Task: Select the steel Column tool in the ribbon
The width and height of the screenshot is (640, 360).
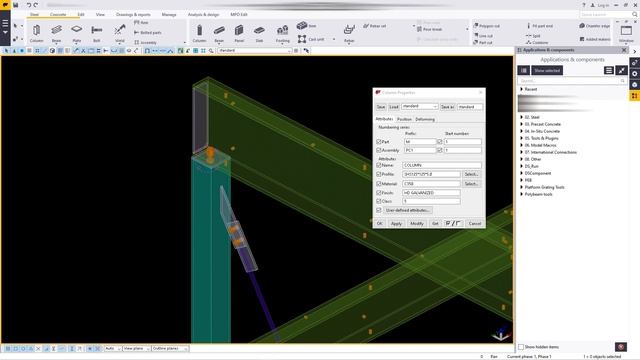Action: tap(36, 33)
